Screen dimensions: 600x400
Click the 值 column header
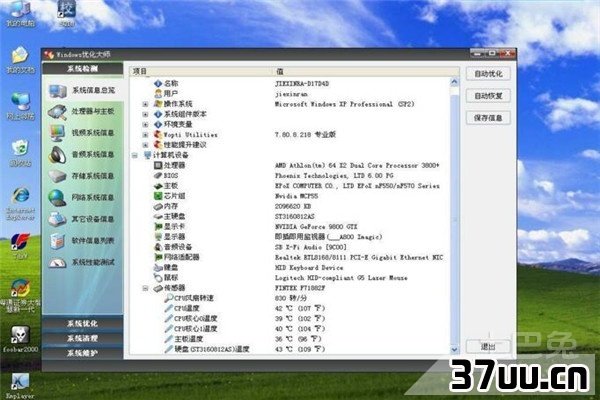(x=366, y=71)
